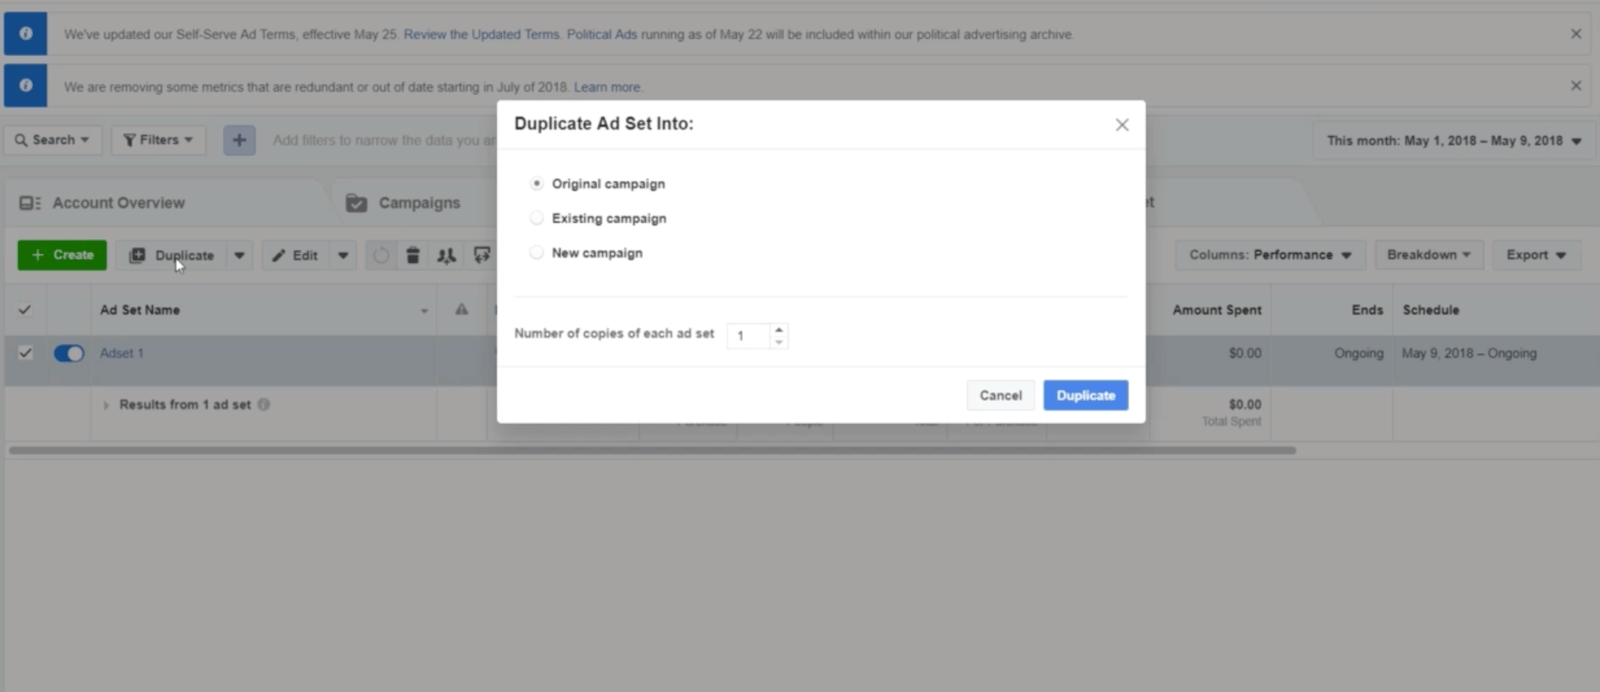Open the Search dropdown
This screenshot has width=1600, height=692.
53,140
